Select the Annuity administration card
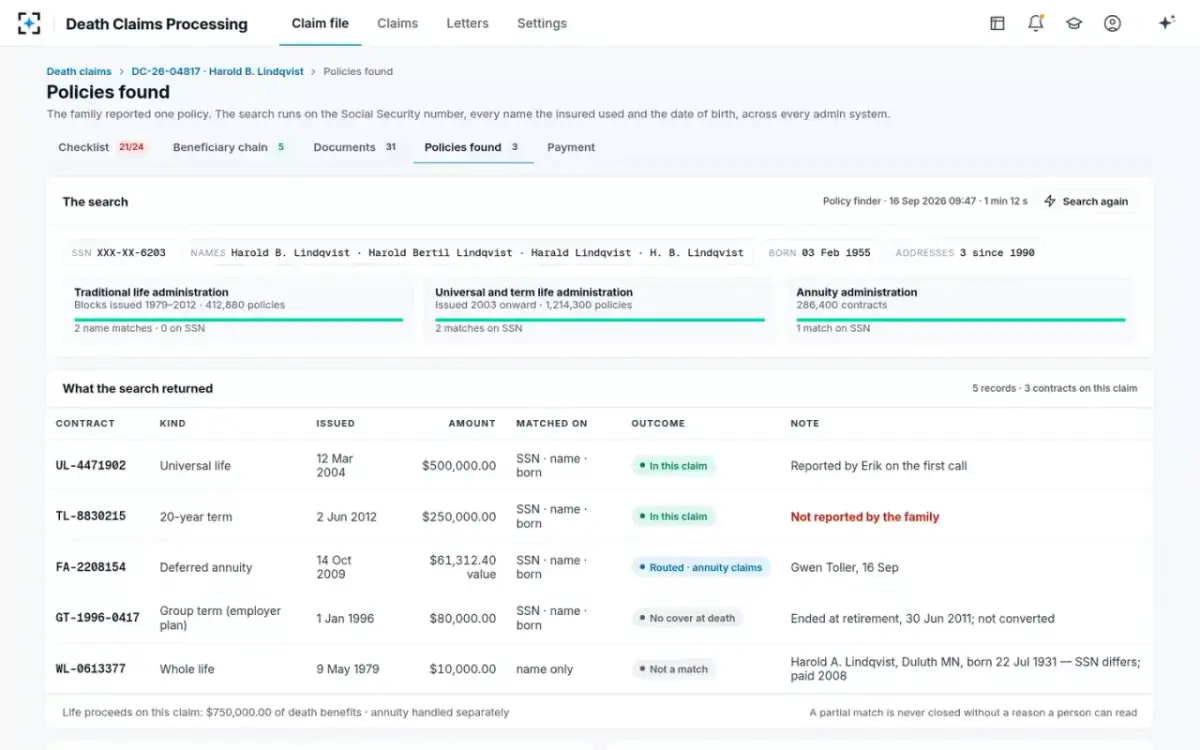 click(x=961, y=310)
